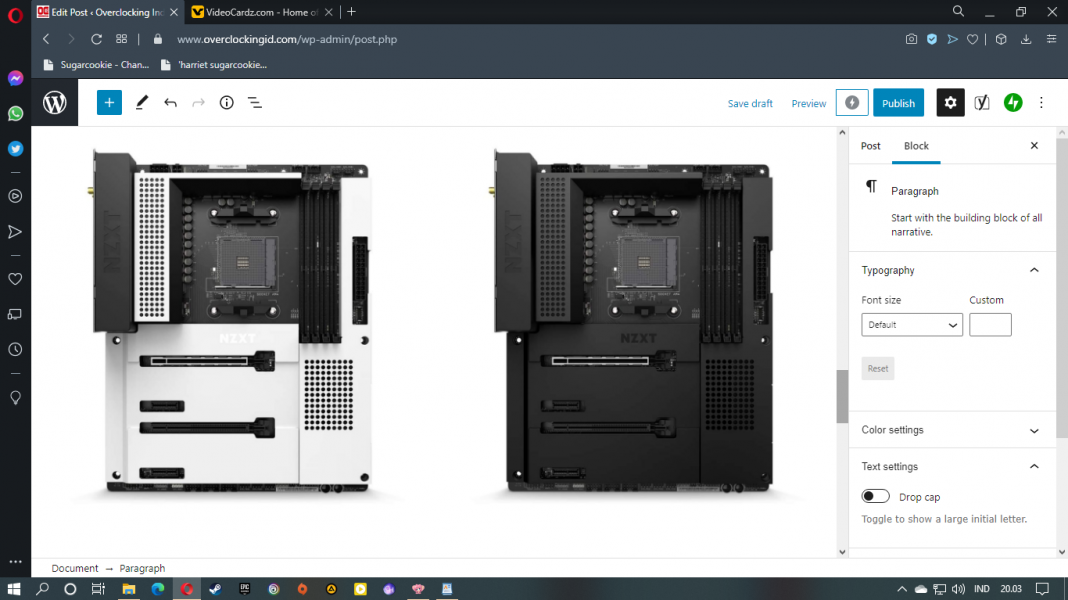Click Save draft
The image size is (1068, 600).
pos(750,104)
